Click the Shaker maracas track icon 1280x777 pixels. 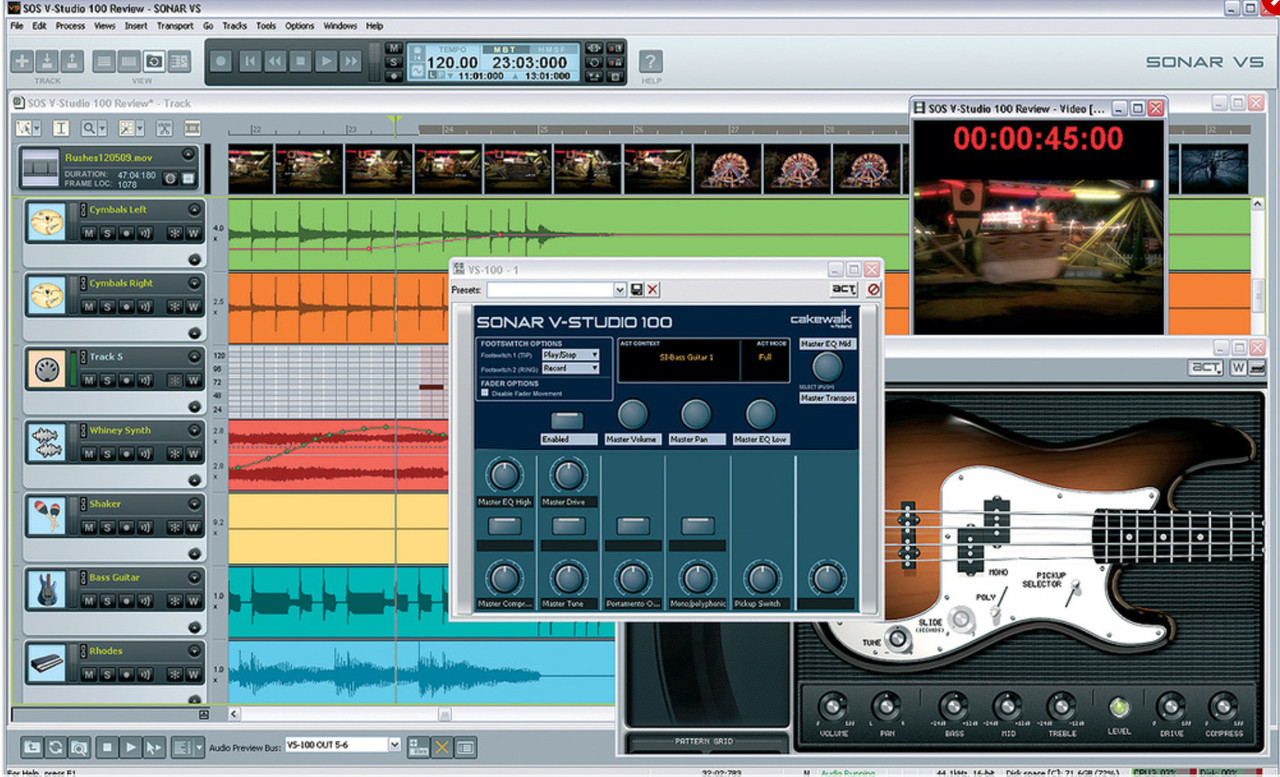(x=46, y=518)
